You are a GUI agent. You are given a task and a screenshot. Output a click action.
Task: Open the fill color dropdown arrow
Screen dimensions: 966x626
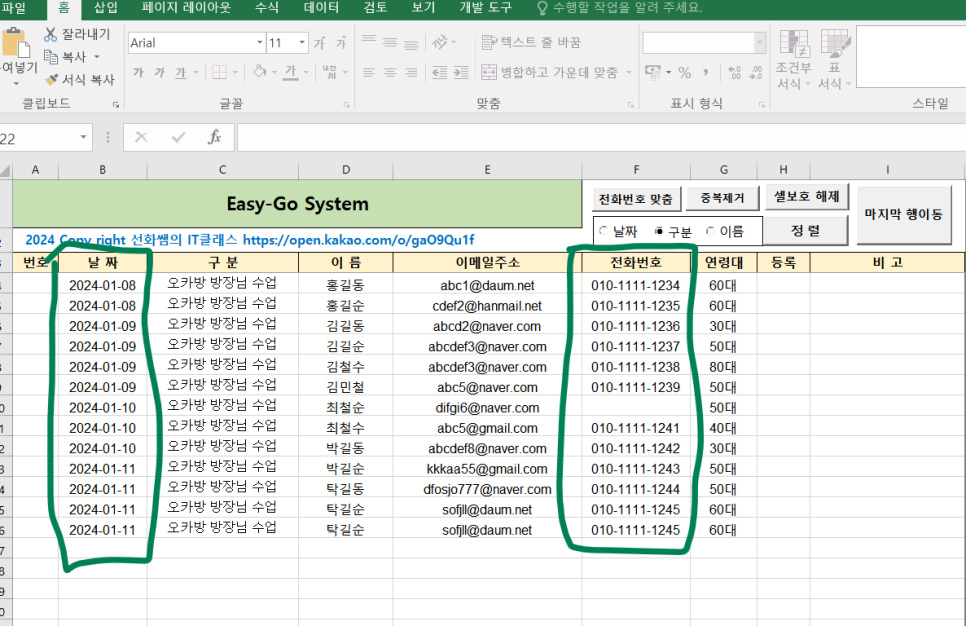(274, 73)
